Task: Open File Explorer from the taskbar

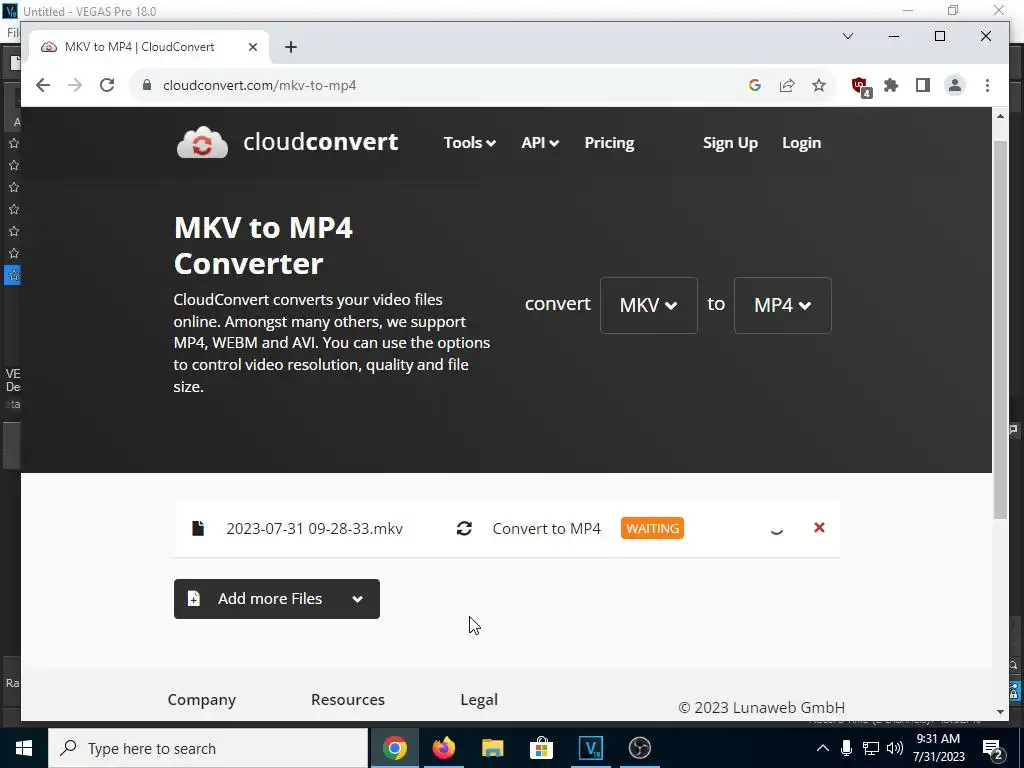Action: [x=492, y=748]
